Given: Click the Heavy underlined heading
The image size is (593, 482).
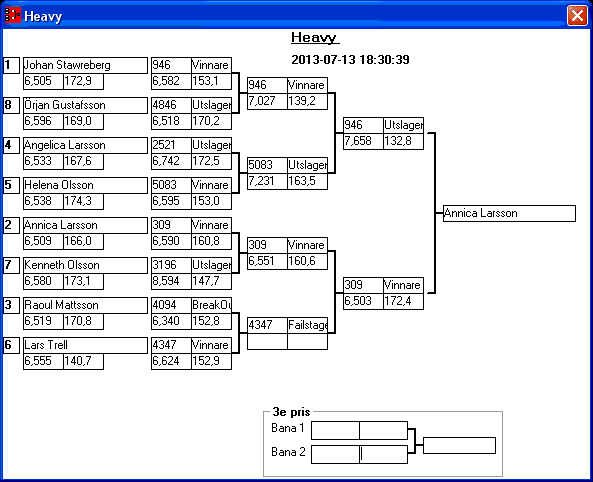Looking at the screenshot, I should point(315,37).
